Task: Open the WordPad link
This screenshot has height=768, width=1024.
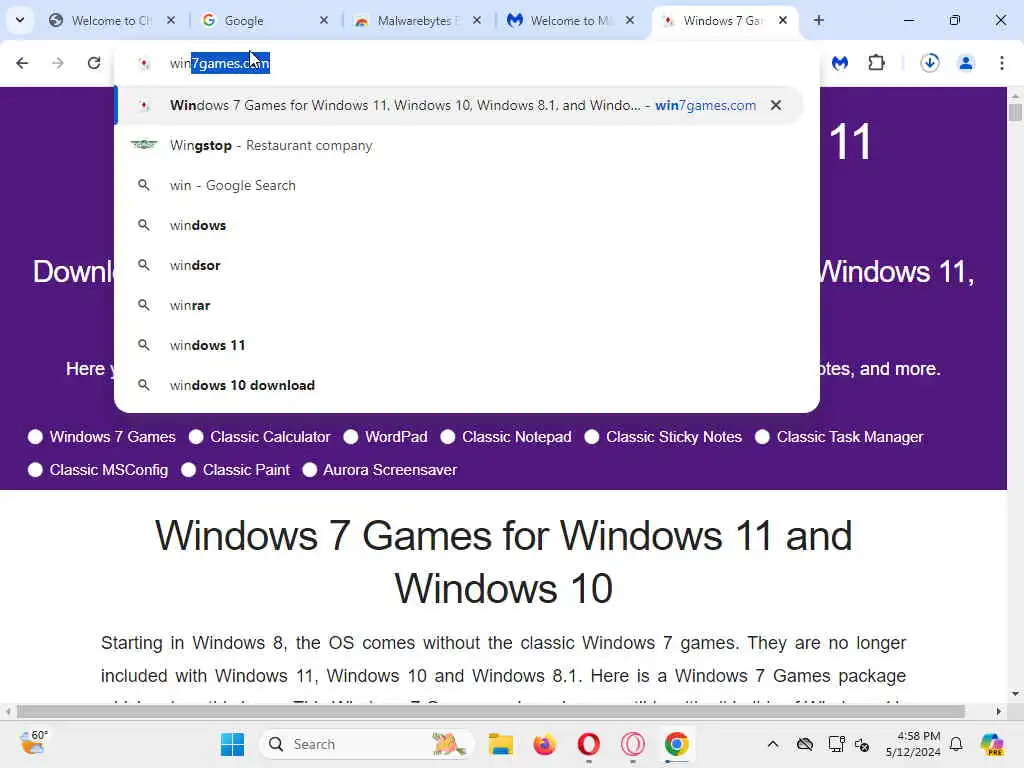Action: pyautogui.click(x=396, y=437)
